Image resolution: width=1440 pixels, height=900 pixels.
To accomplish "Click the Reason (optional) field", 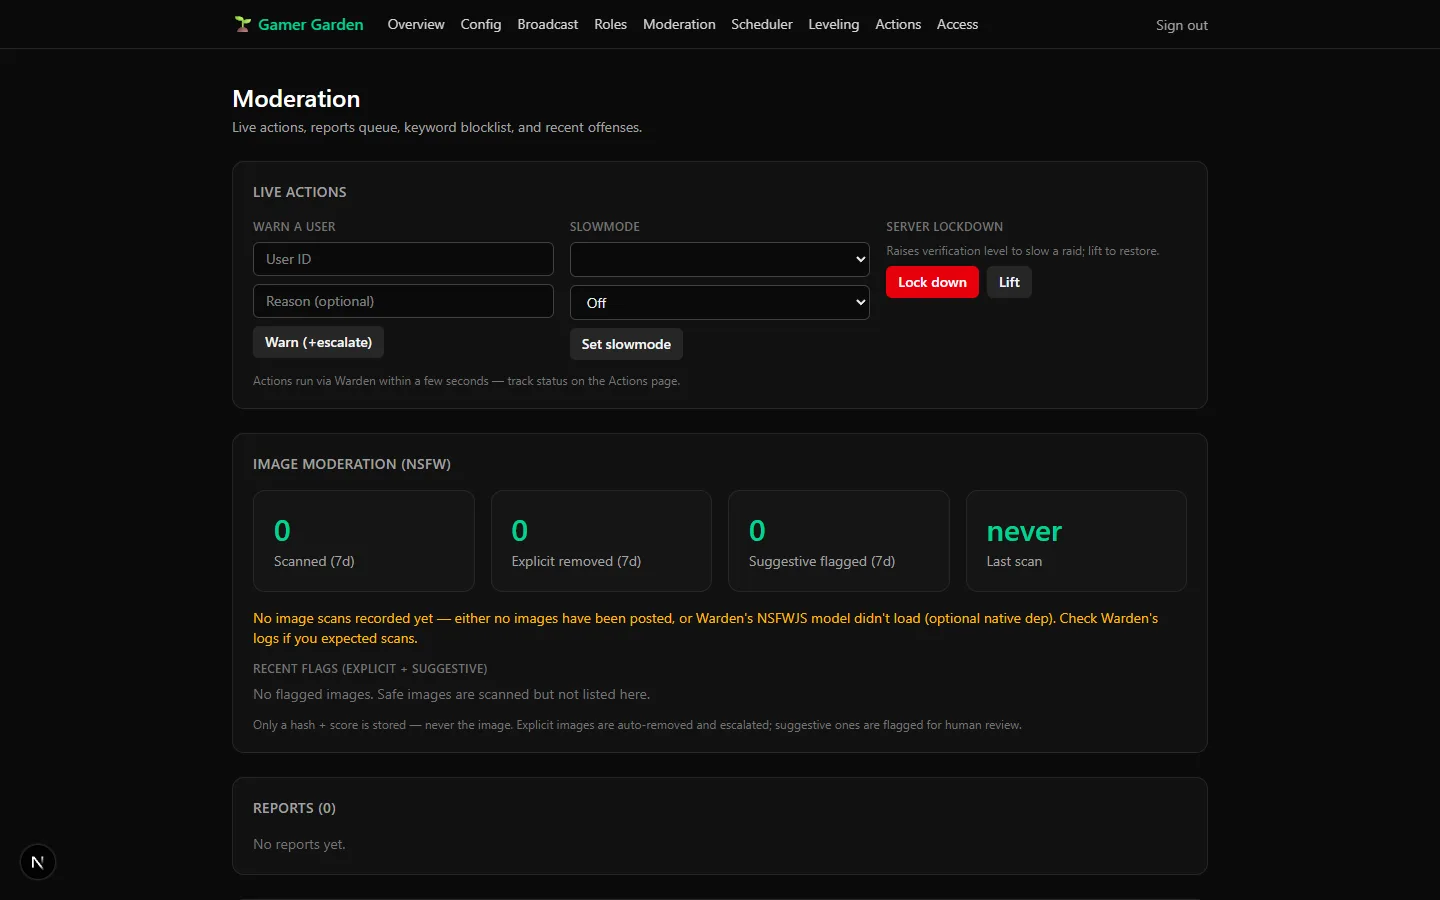I will (403, 301).
